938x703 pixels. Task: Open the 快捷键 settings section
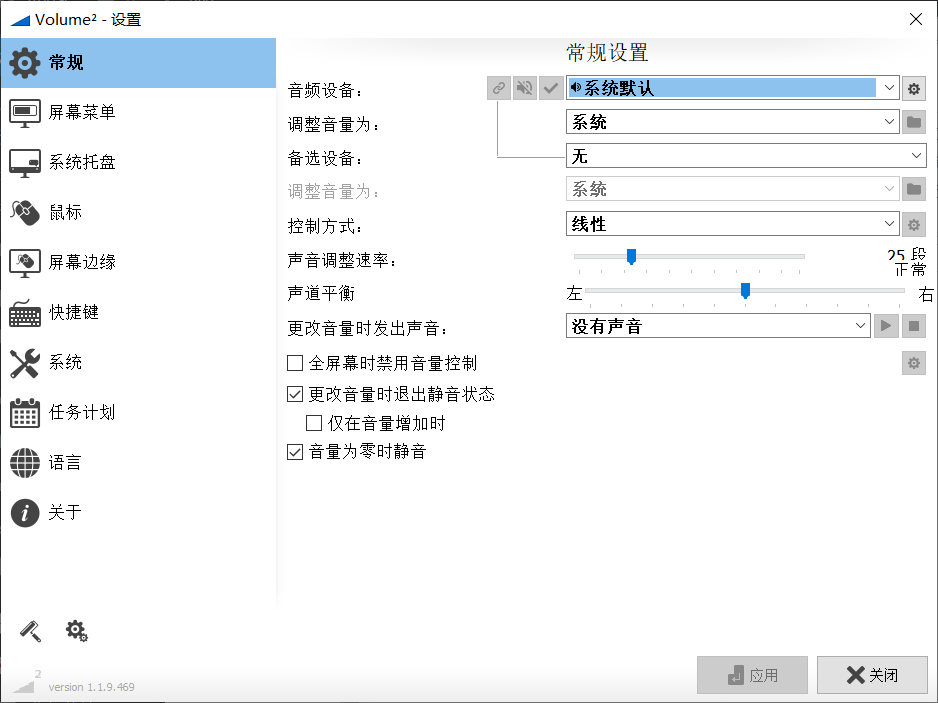pyautogui.click(x=73, y=312)
